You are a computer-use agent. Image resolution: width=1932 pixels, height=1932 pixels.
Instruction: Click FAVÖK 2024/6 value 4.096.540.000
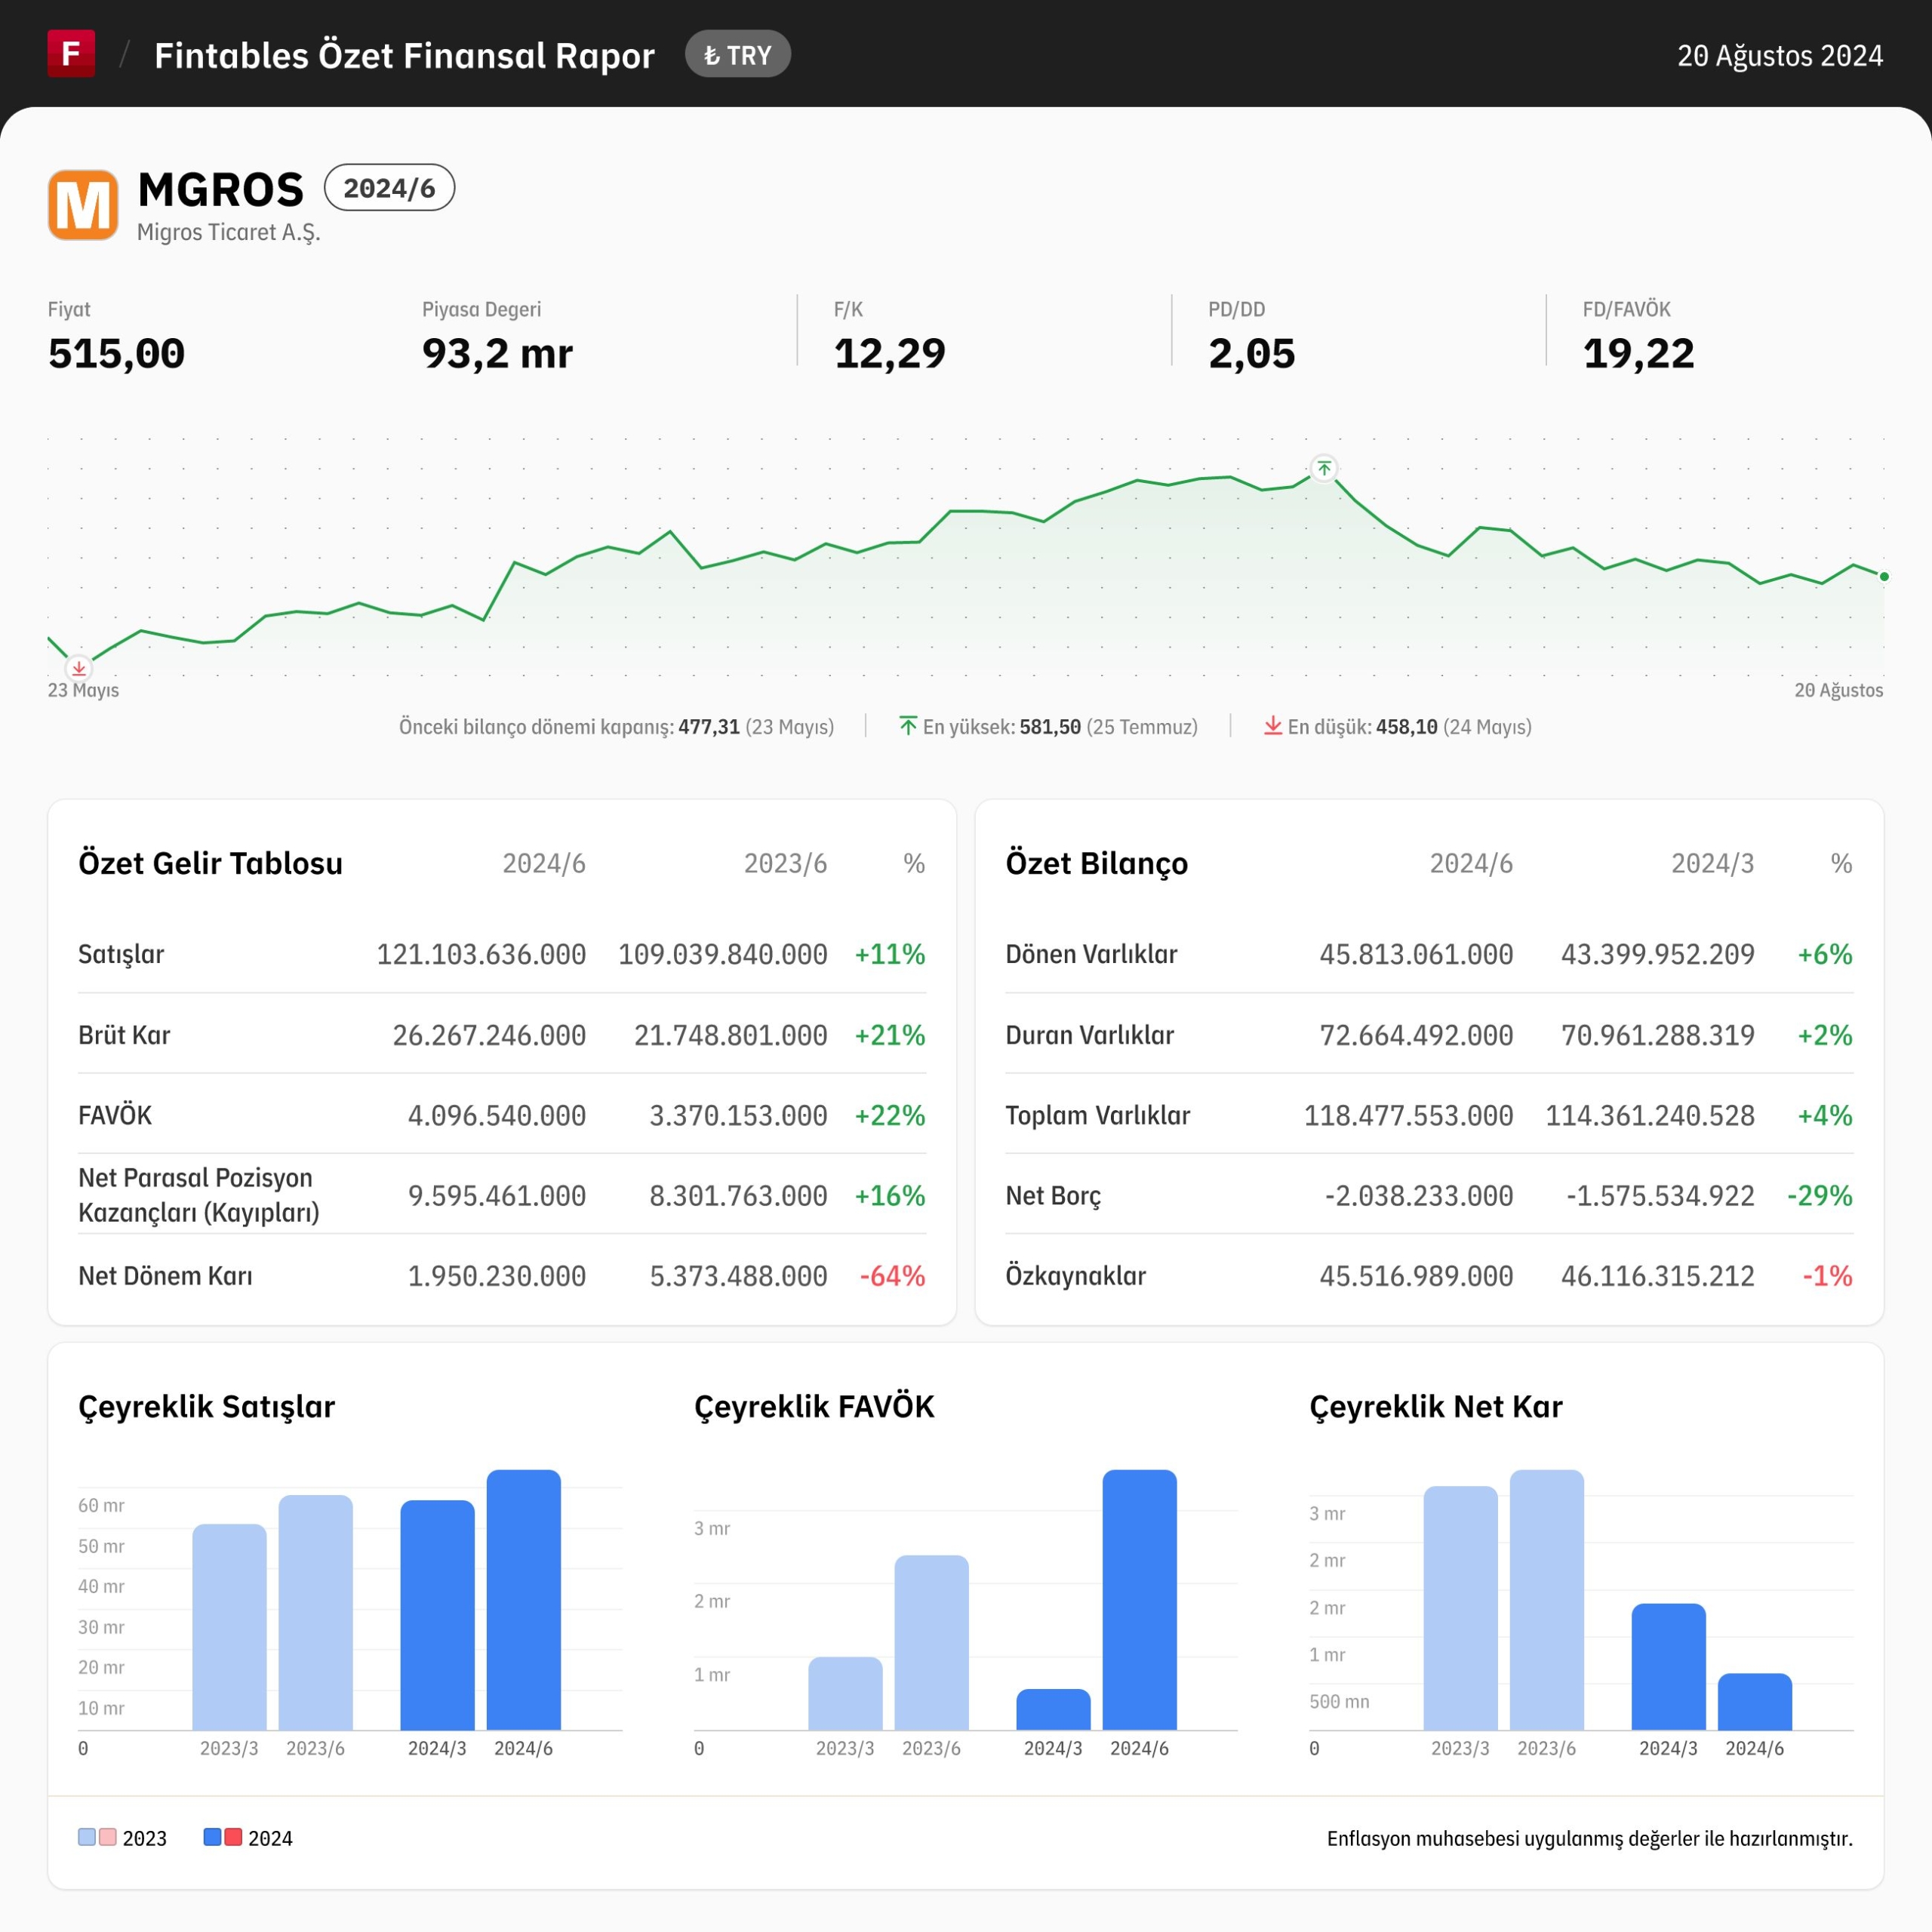click(497, 1115)
